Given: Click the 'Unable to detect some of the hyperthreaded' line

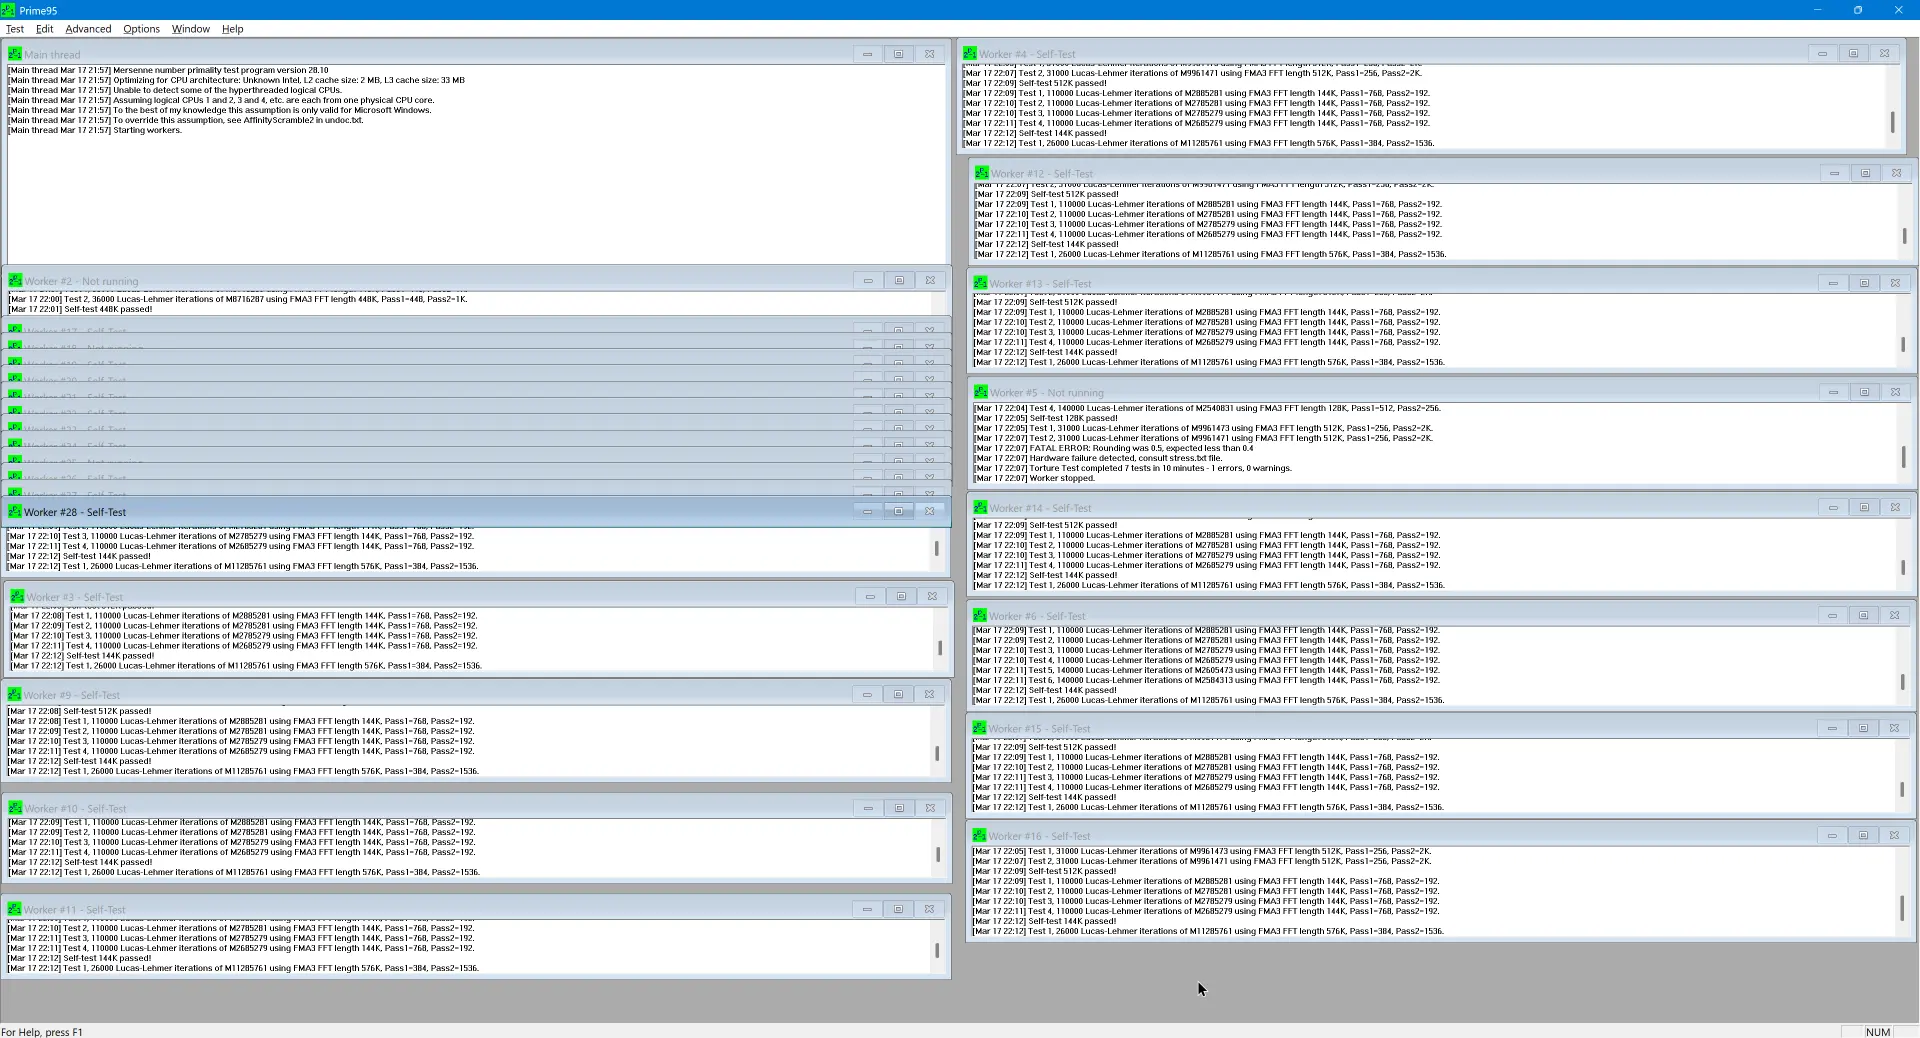Looking at the screenshot, I should pos(175,90).
